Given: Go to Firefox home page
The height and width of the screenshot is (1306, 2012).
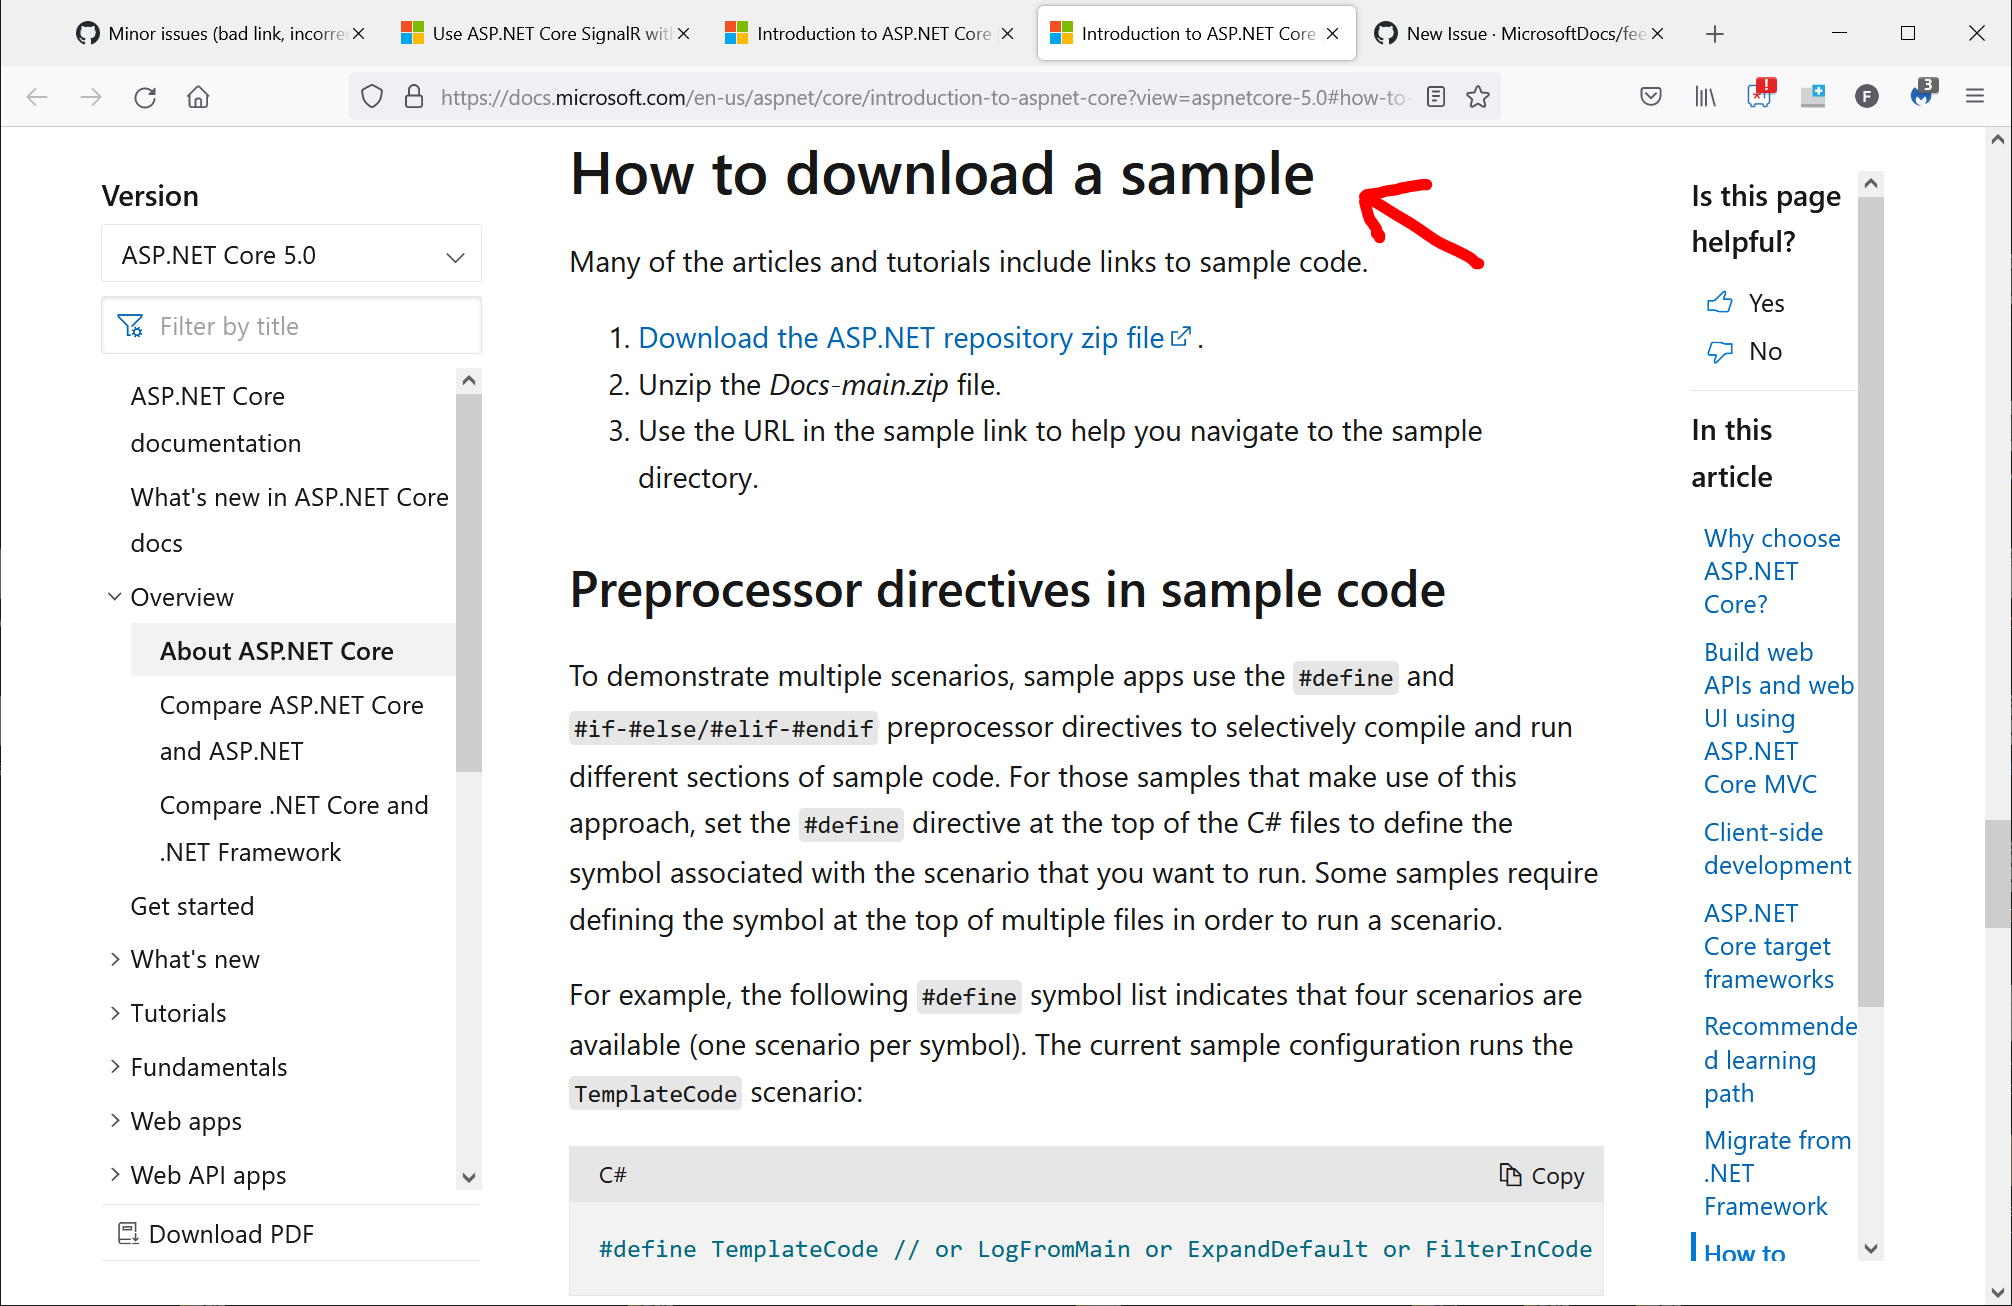Looking at the screenshot, I should [198, 97].
